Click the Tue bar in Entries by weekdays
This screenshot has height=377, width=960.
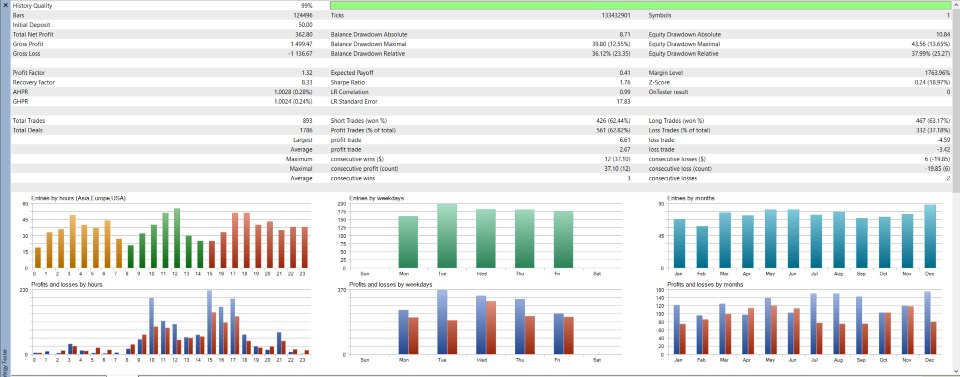click(x=446, y=236)
